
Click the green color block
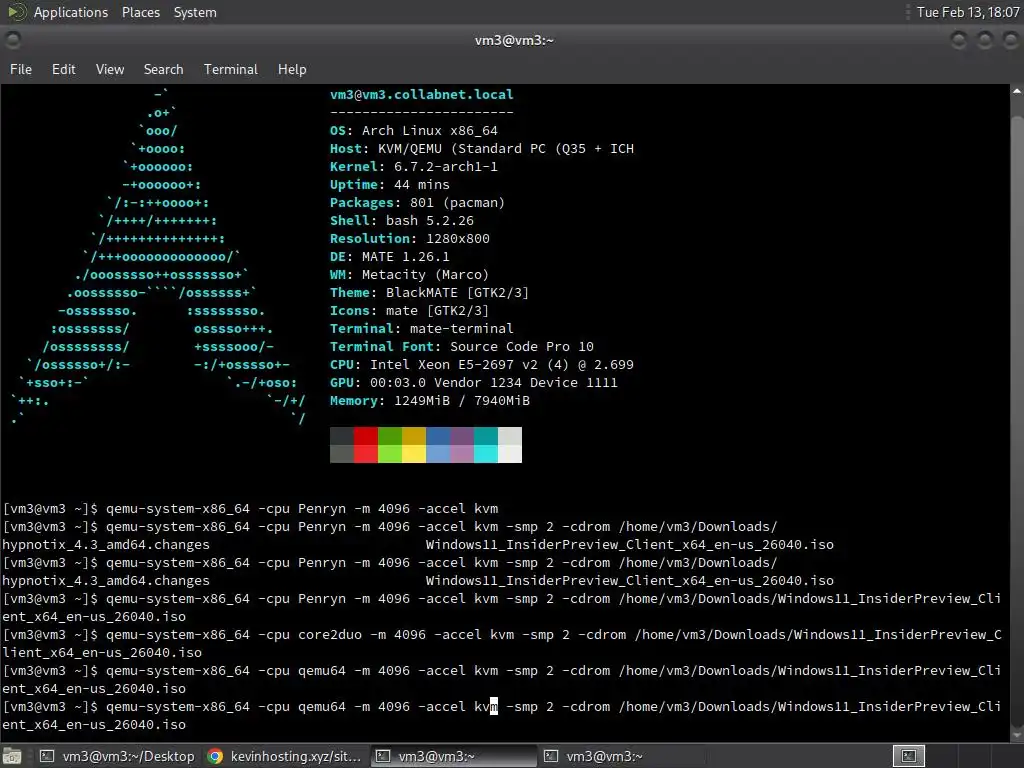(x=390, y=454)
